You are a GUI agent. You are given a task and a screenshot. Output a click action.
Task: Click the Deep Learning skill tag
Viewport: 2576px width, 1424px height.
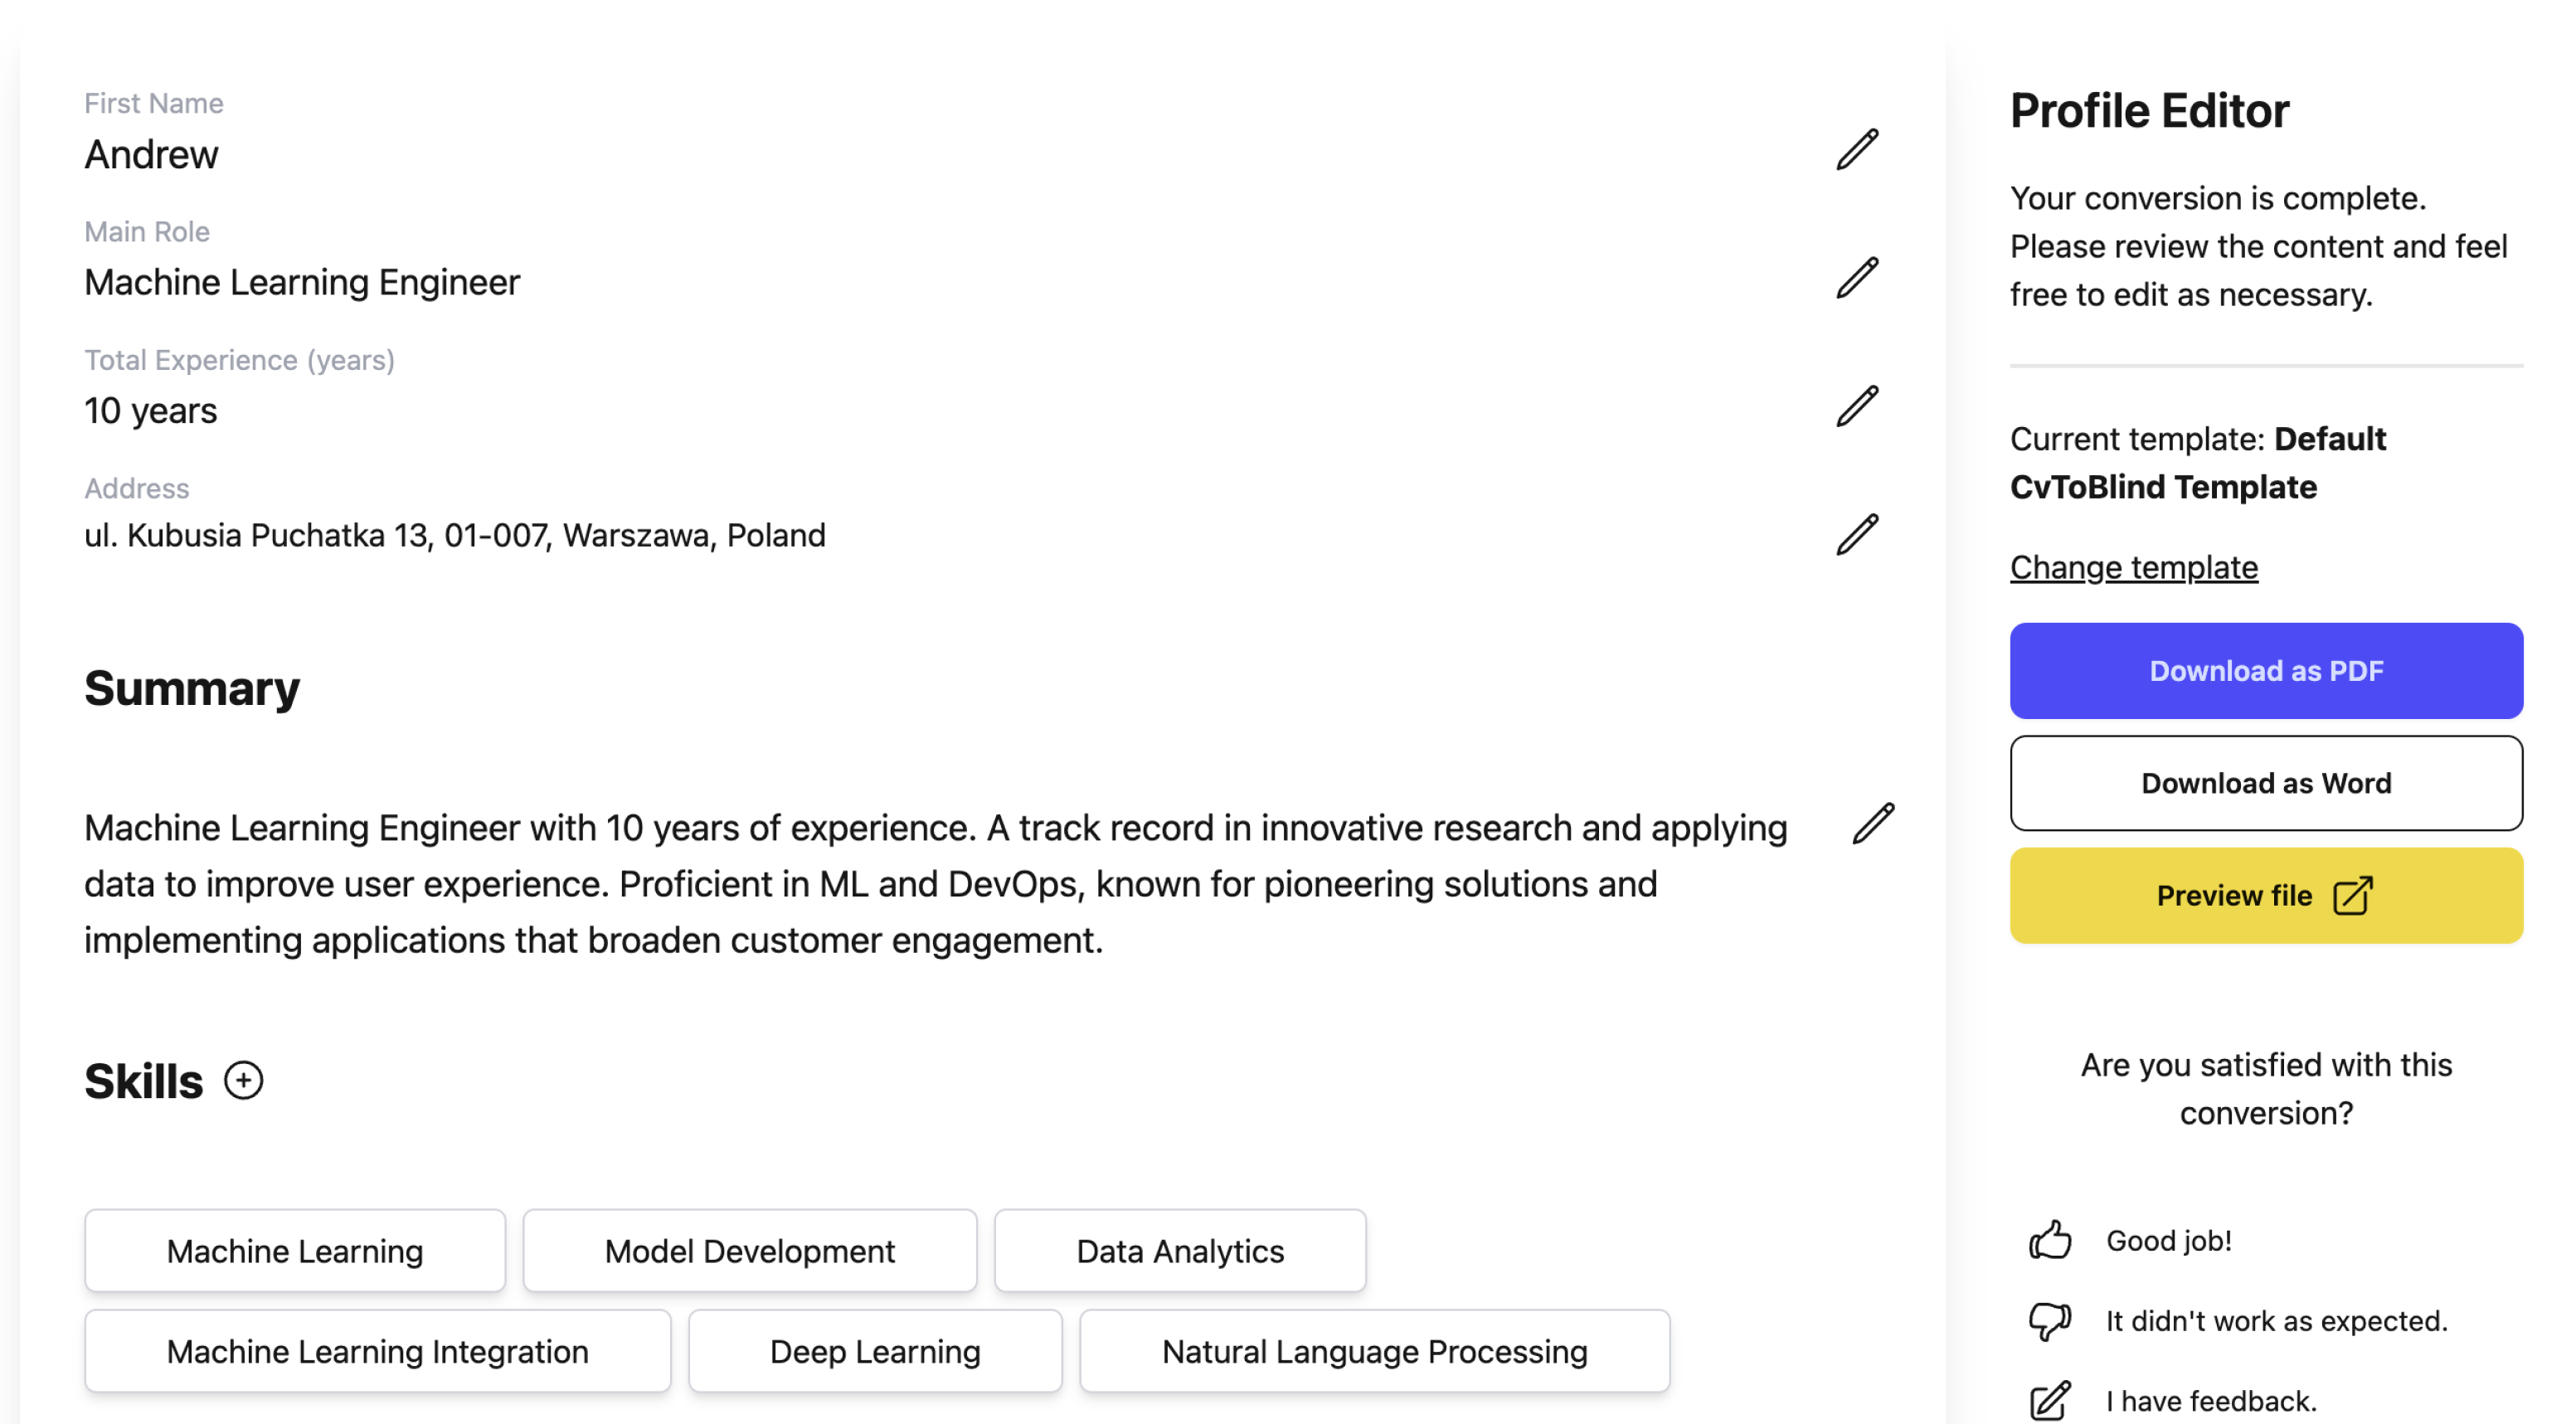point(875,1351)
